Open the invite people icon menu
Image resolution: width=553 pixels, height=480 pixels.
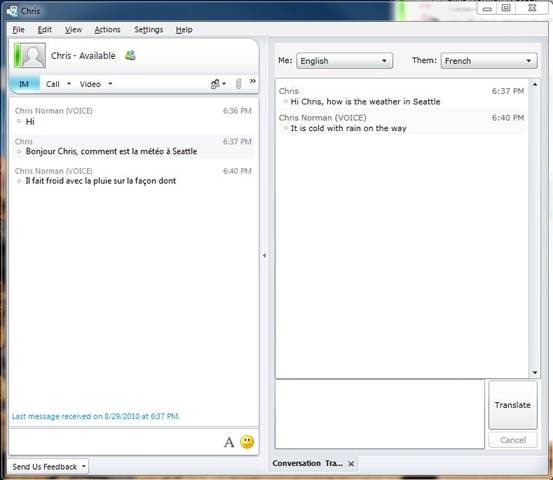click(x=218, y=84)
